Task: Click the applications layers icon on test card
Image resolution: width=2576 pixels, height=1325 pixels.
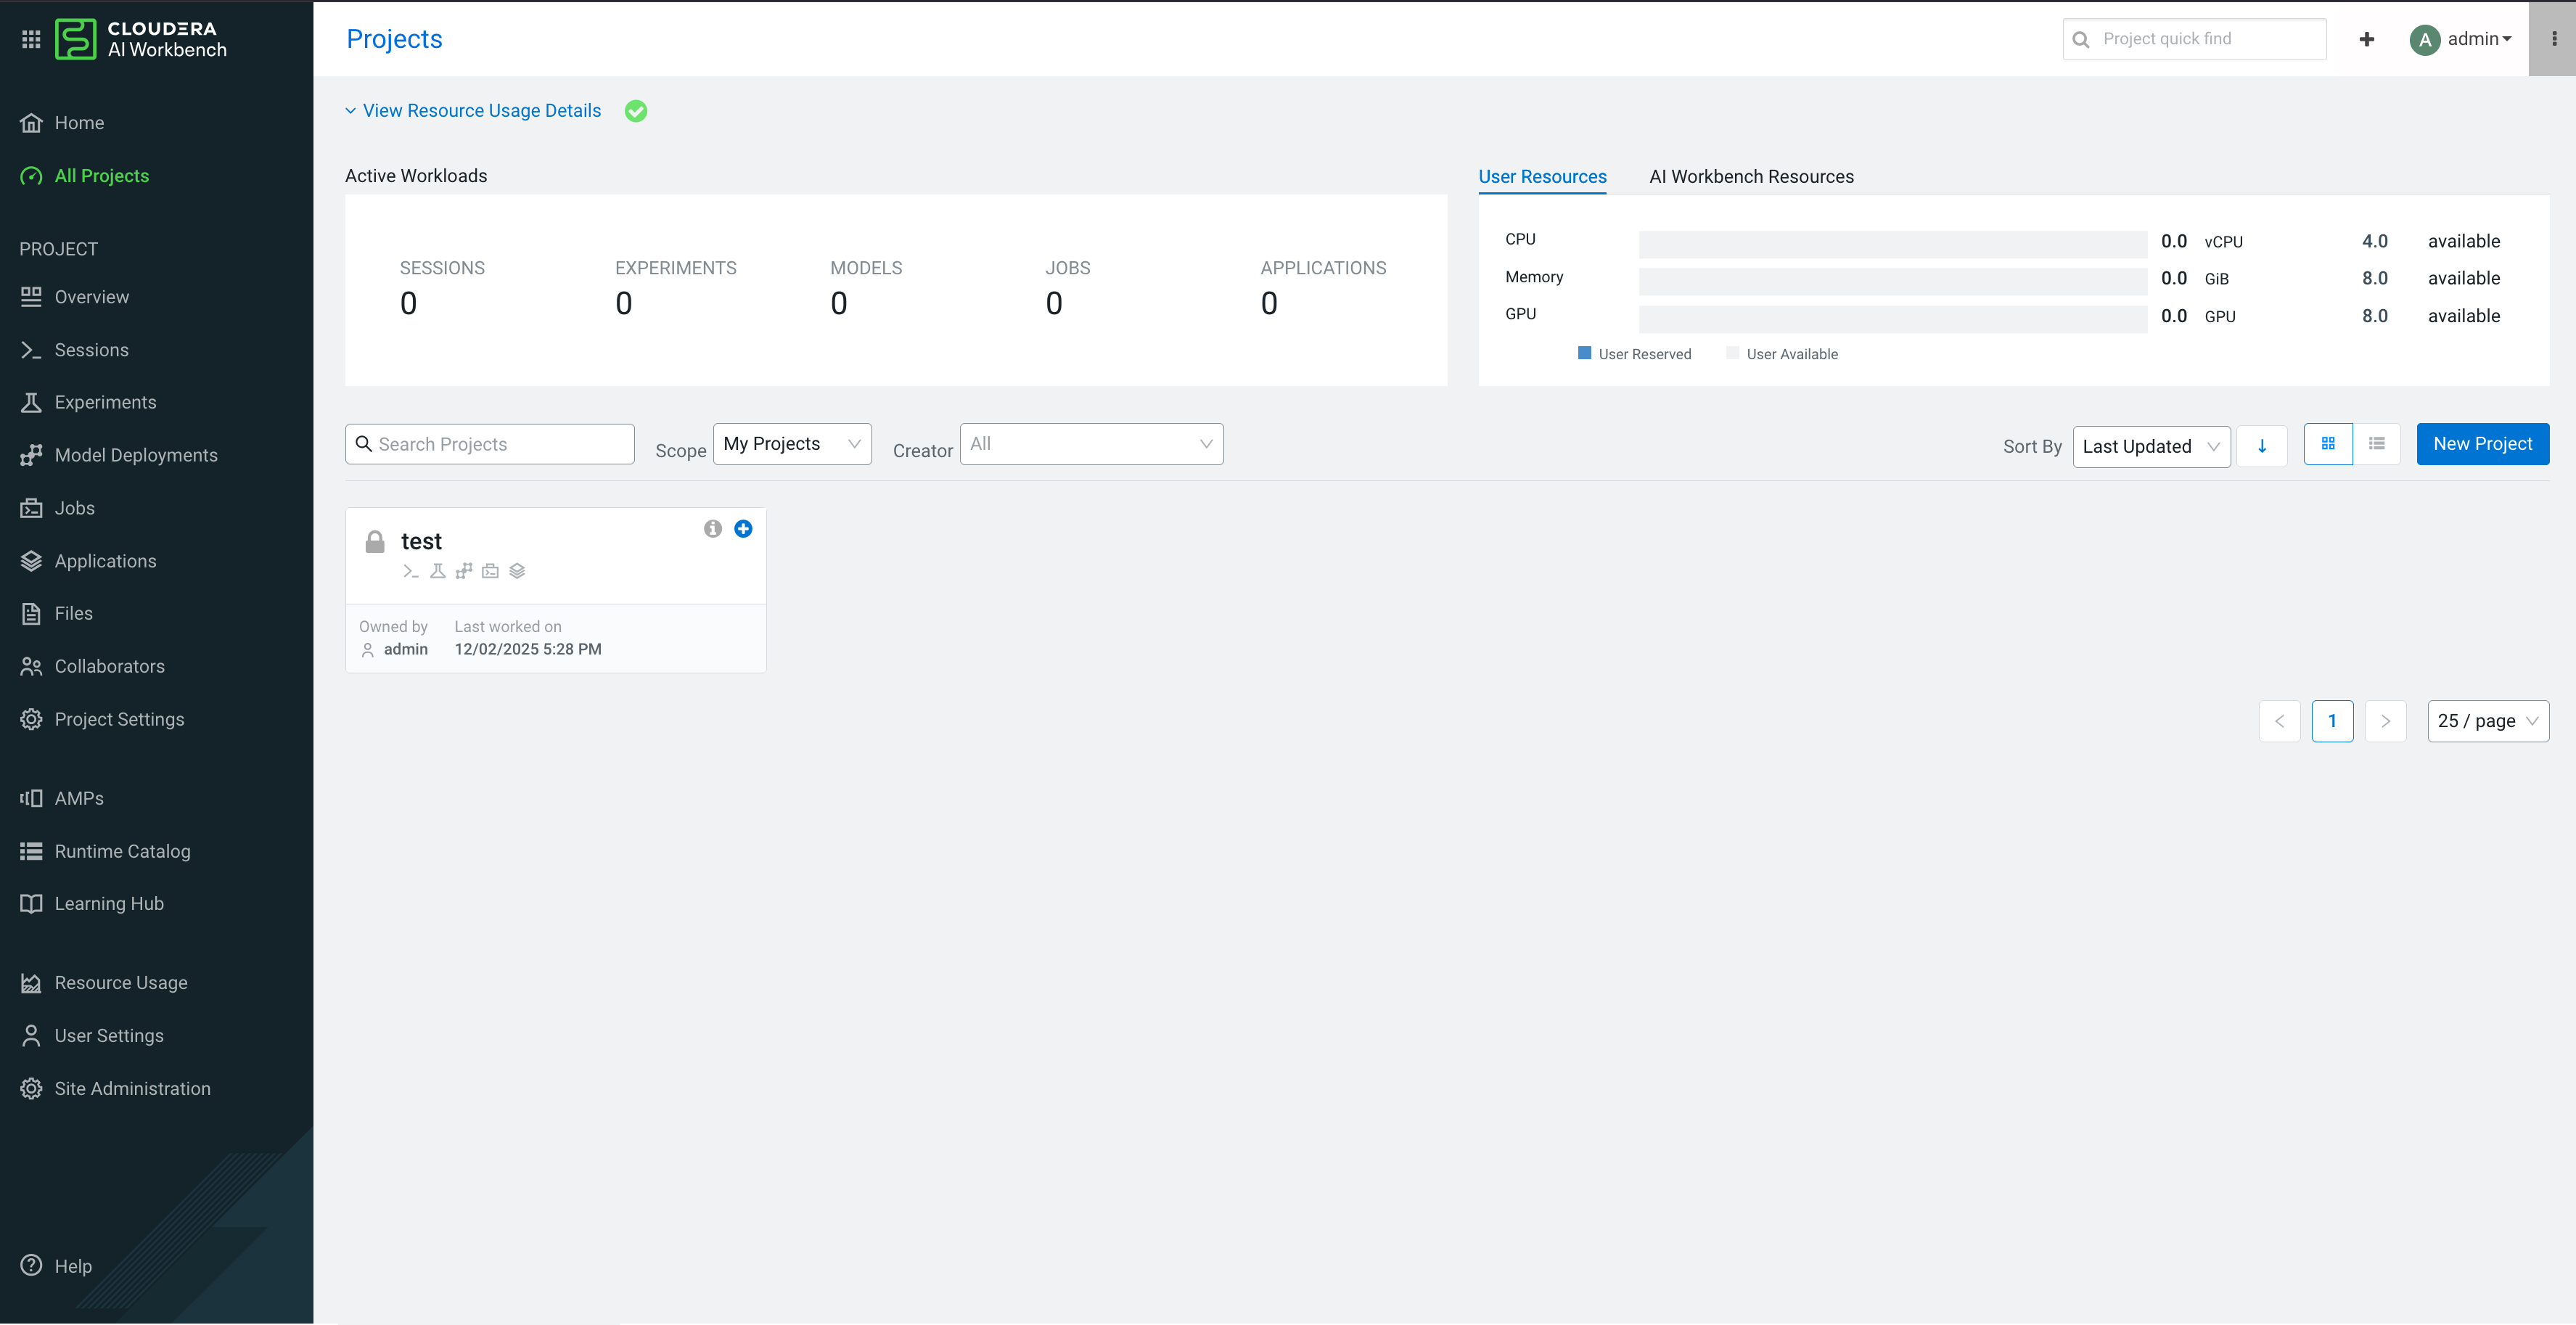Action: [517, 571]
